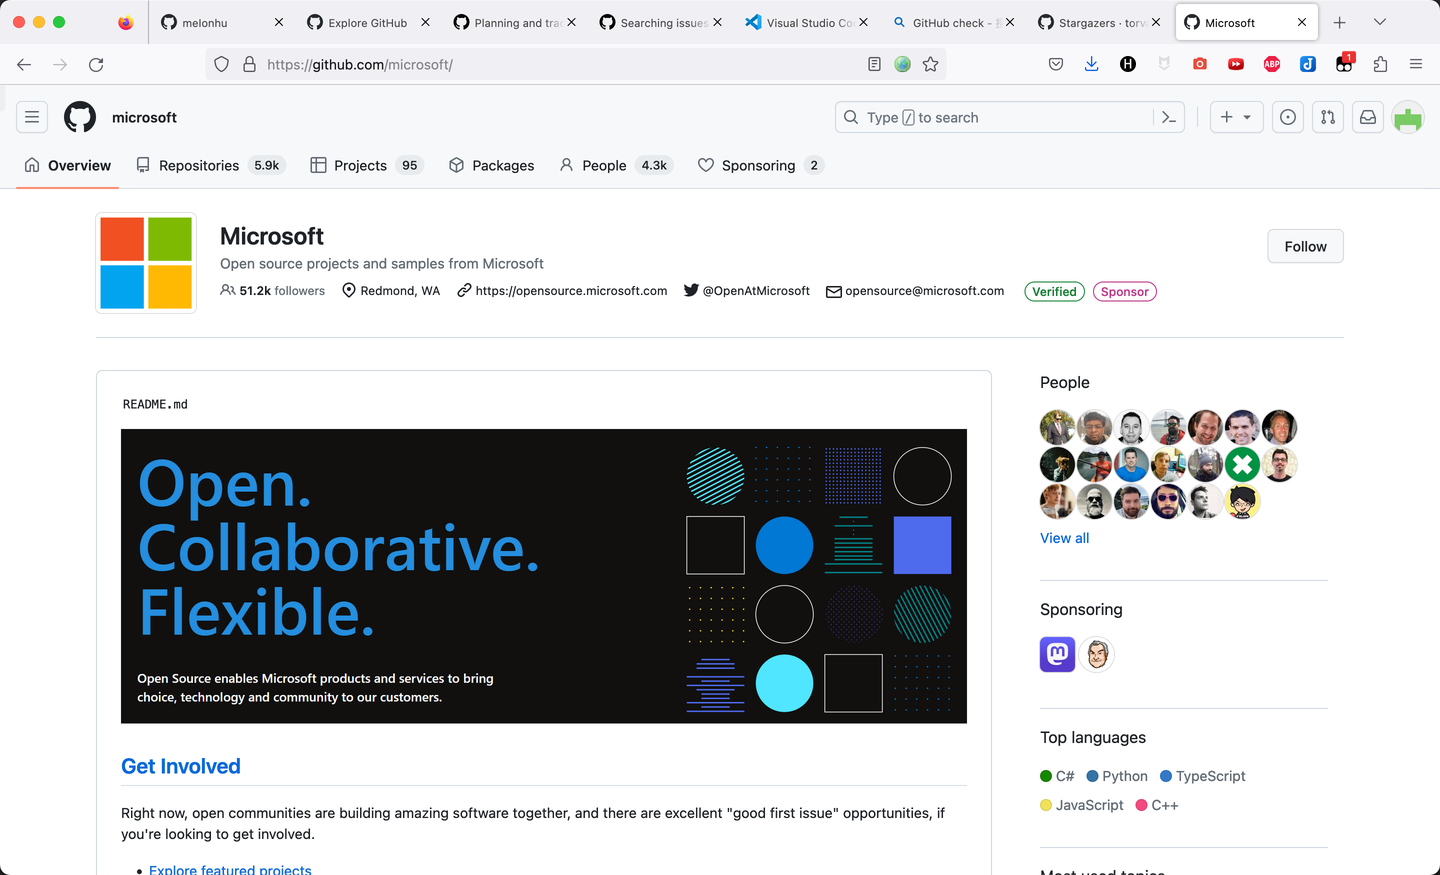This screenshot has height=875, width=1440.
Task: Click the browser back arrow
Action: pyautogui.click(x=24, y=64)
